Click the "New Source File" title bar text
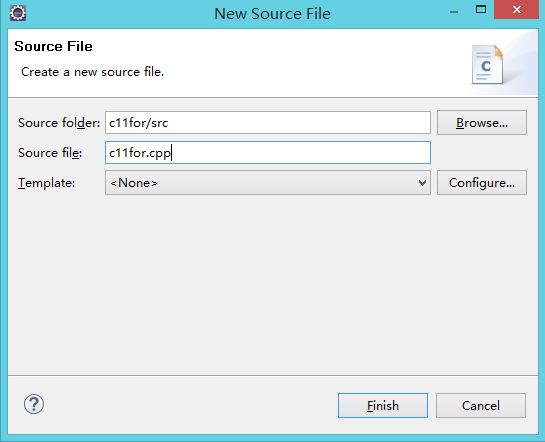 [272, 14]
